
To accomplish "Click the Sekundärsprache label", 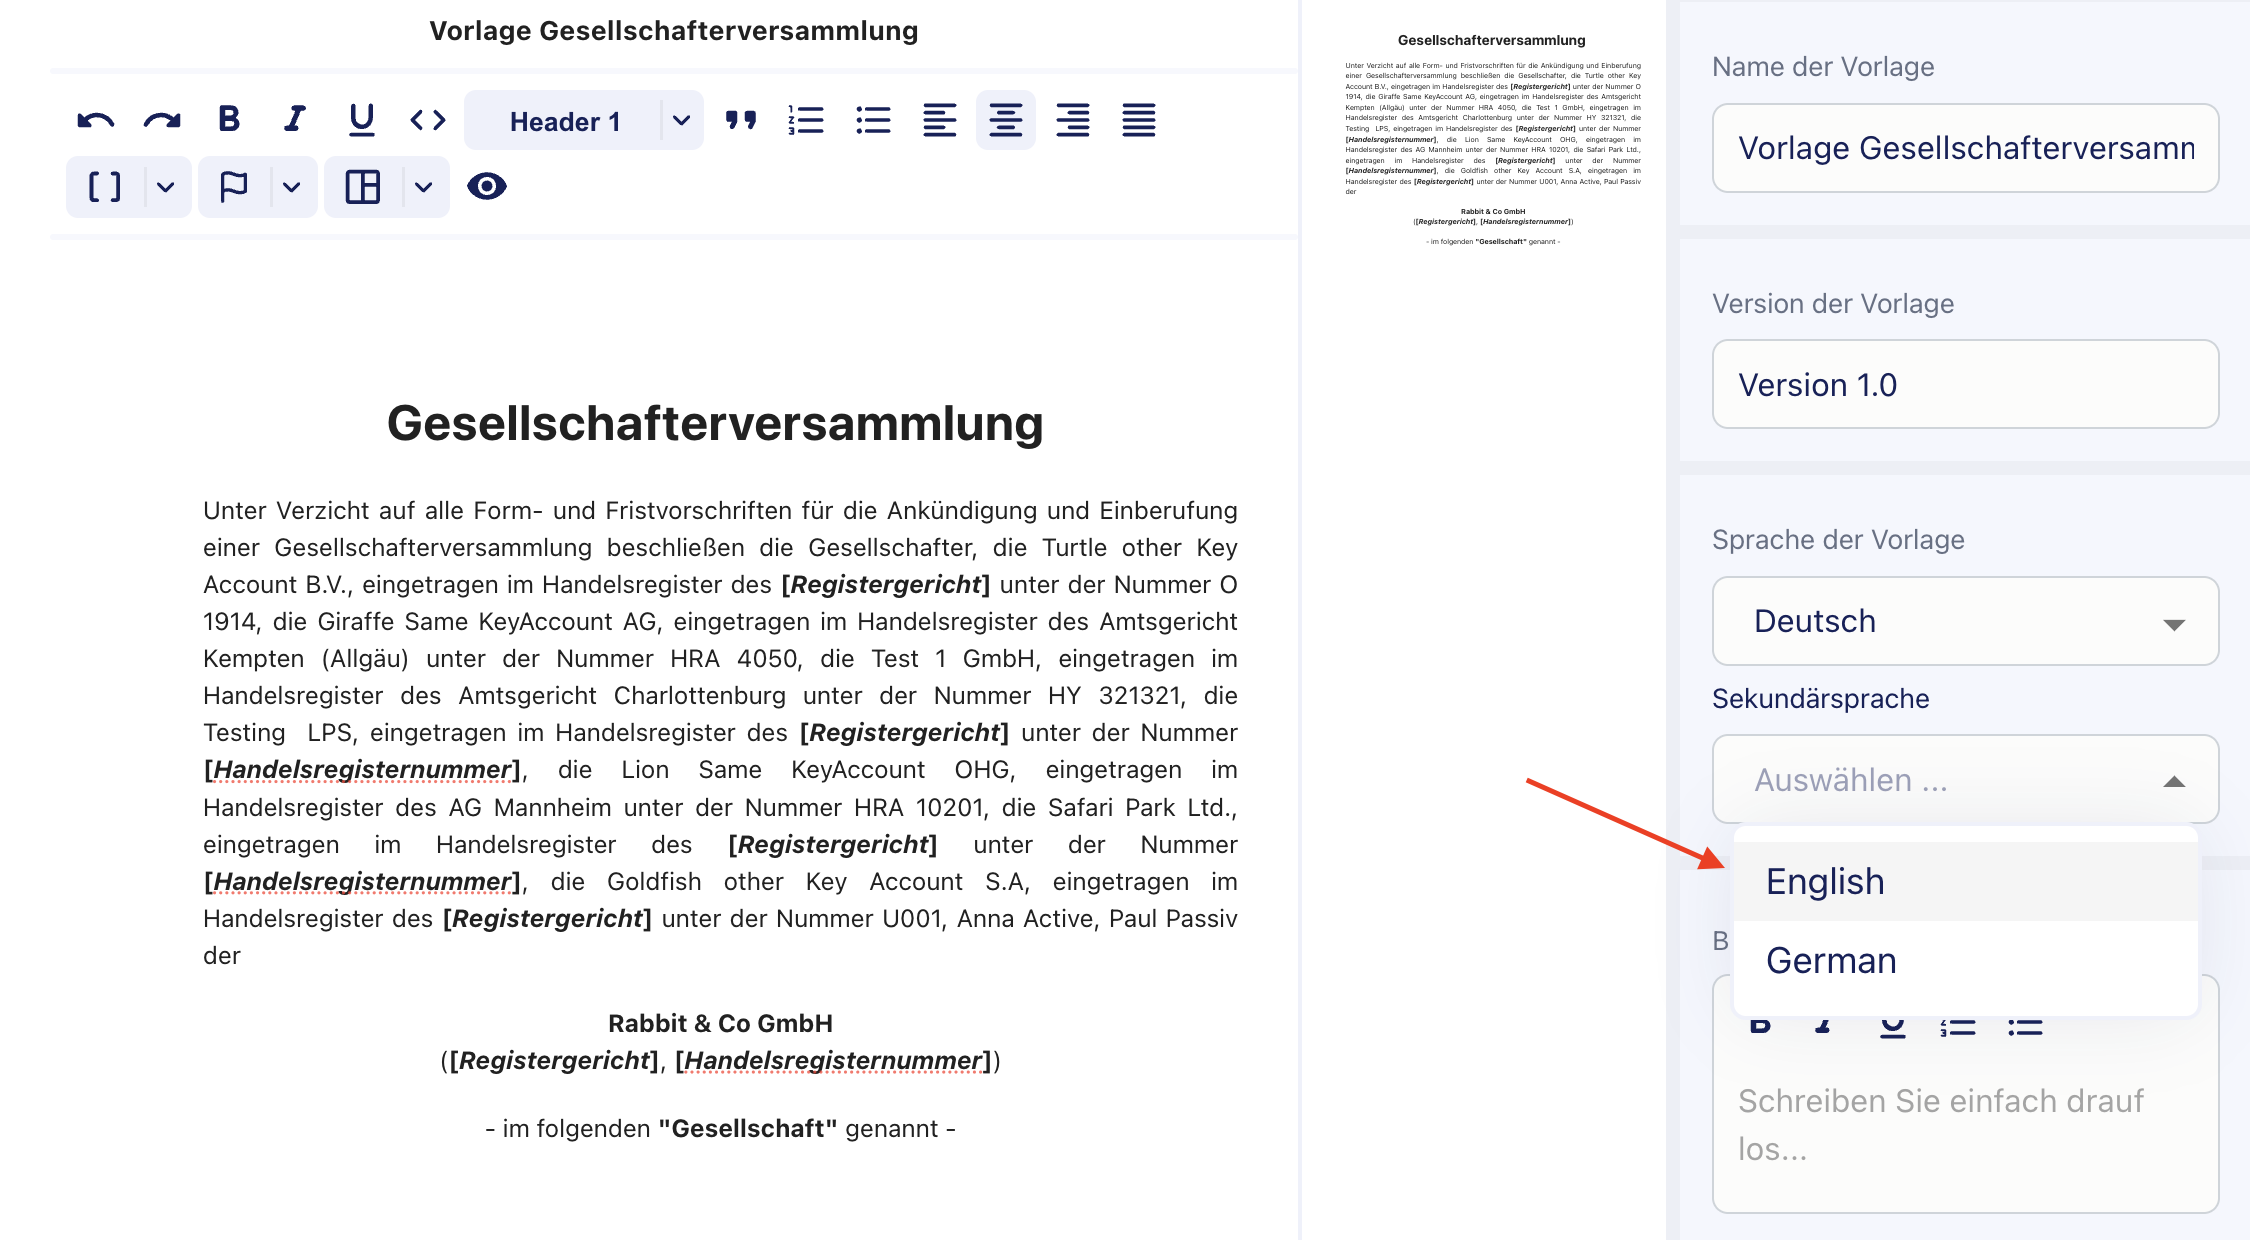I will [1820, 699].
